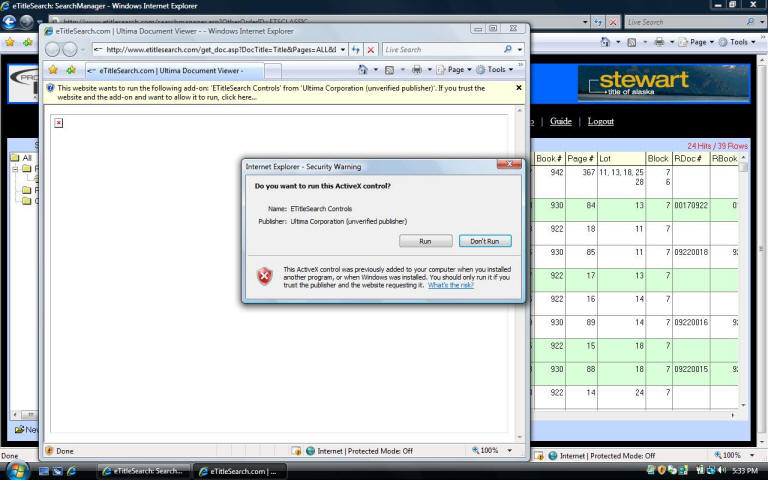Click the Stop icon in the Document Viewer
The image size is (768, 480).
[371, 49]
